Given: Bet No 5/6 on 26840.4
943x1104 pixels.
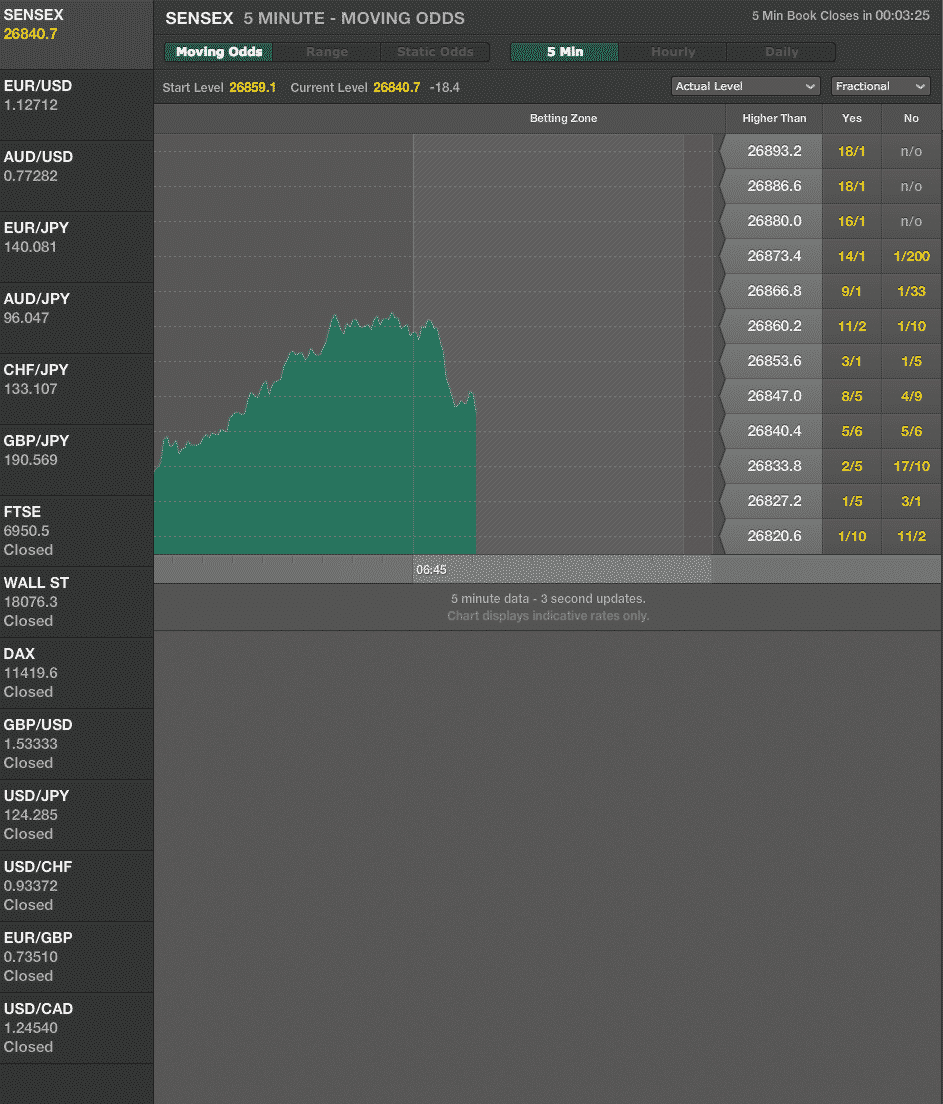Looking at the screenshot, I should click(911, 431).
